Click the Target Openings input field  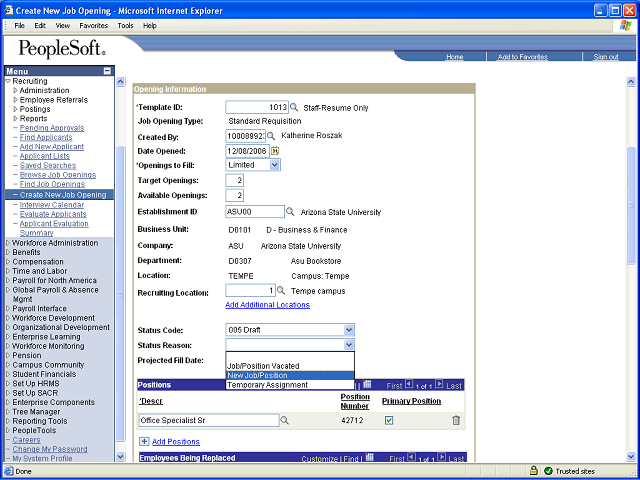[x=234, y=180]
